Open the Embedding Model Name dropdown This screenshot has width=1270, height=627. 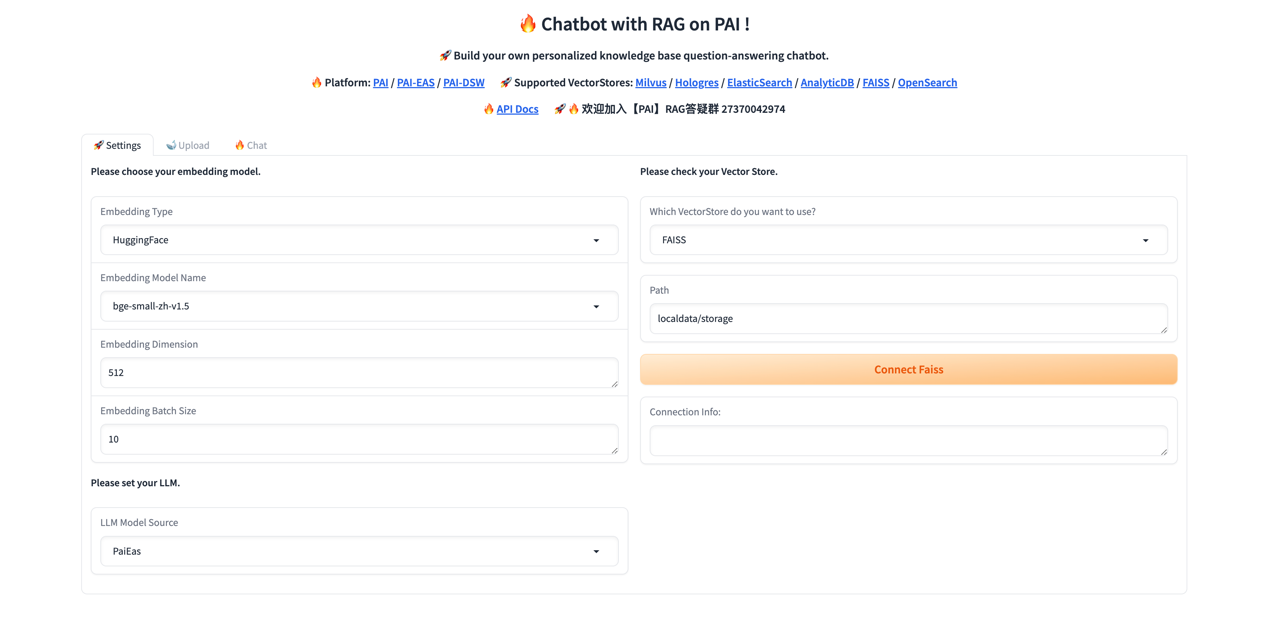pyautogui.click(x=359, y=306)
